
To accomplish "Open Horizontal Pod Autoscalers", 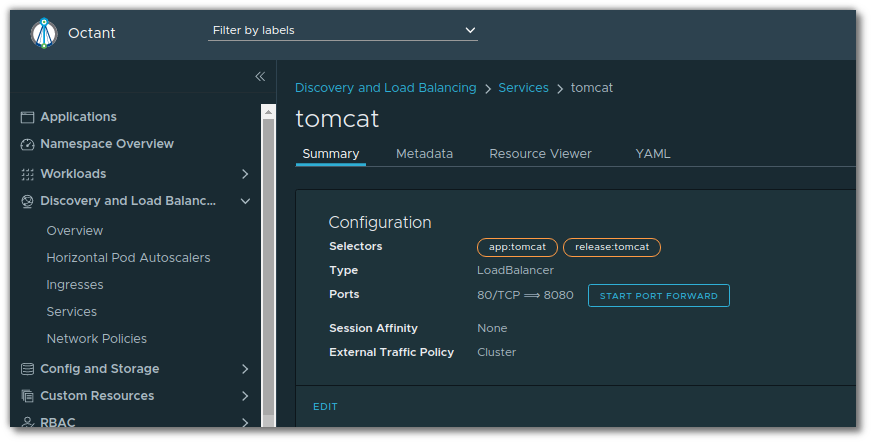I will click(128, 258).
